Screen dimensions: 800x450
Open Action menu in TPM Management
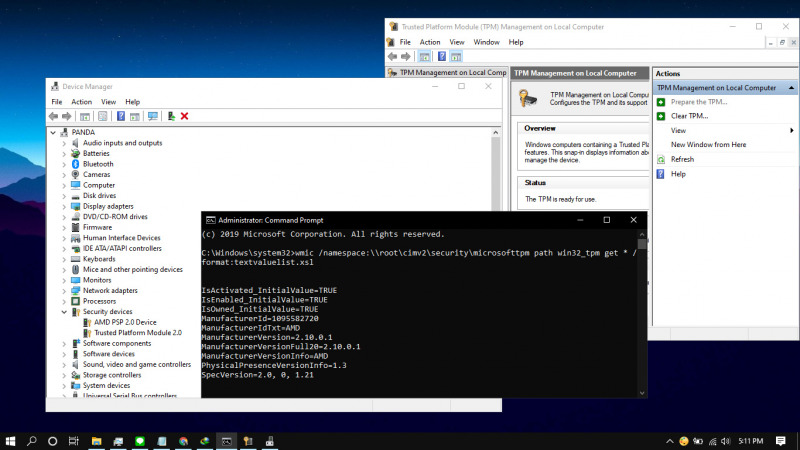pyautogui.click(x=430, y=42)
